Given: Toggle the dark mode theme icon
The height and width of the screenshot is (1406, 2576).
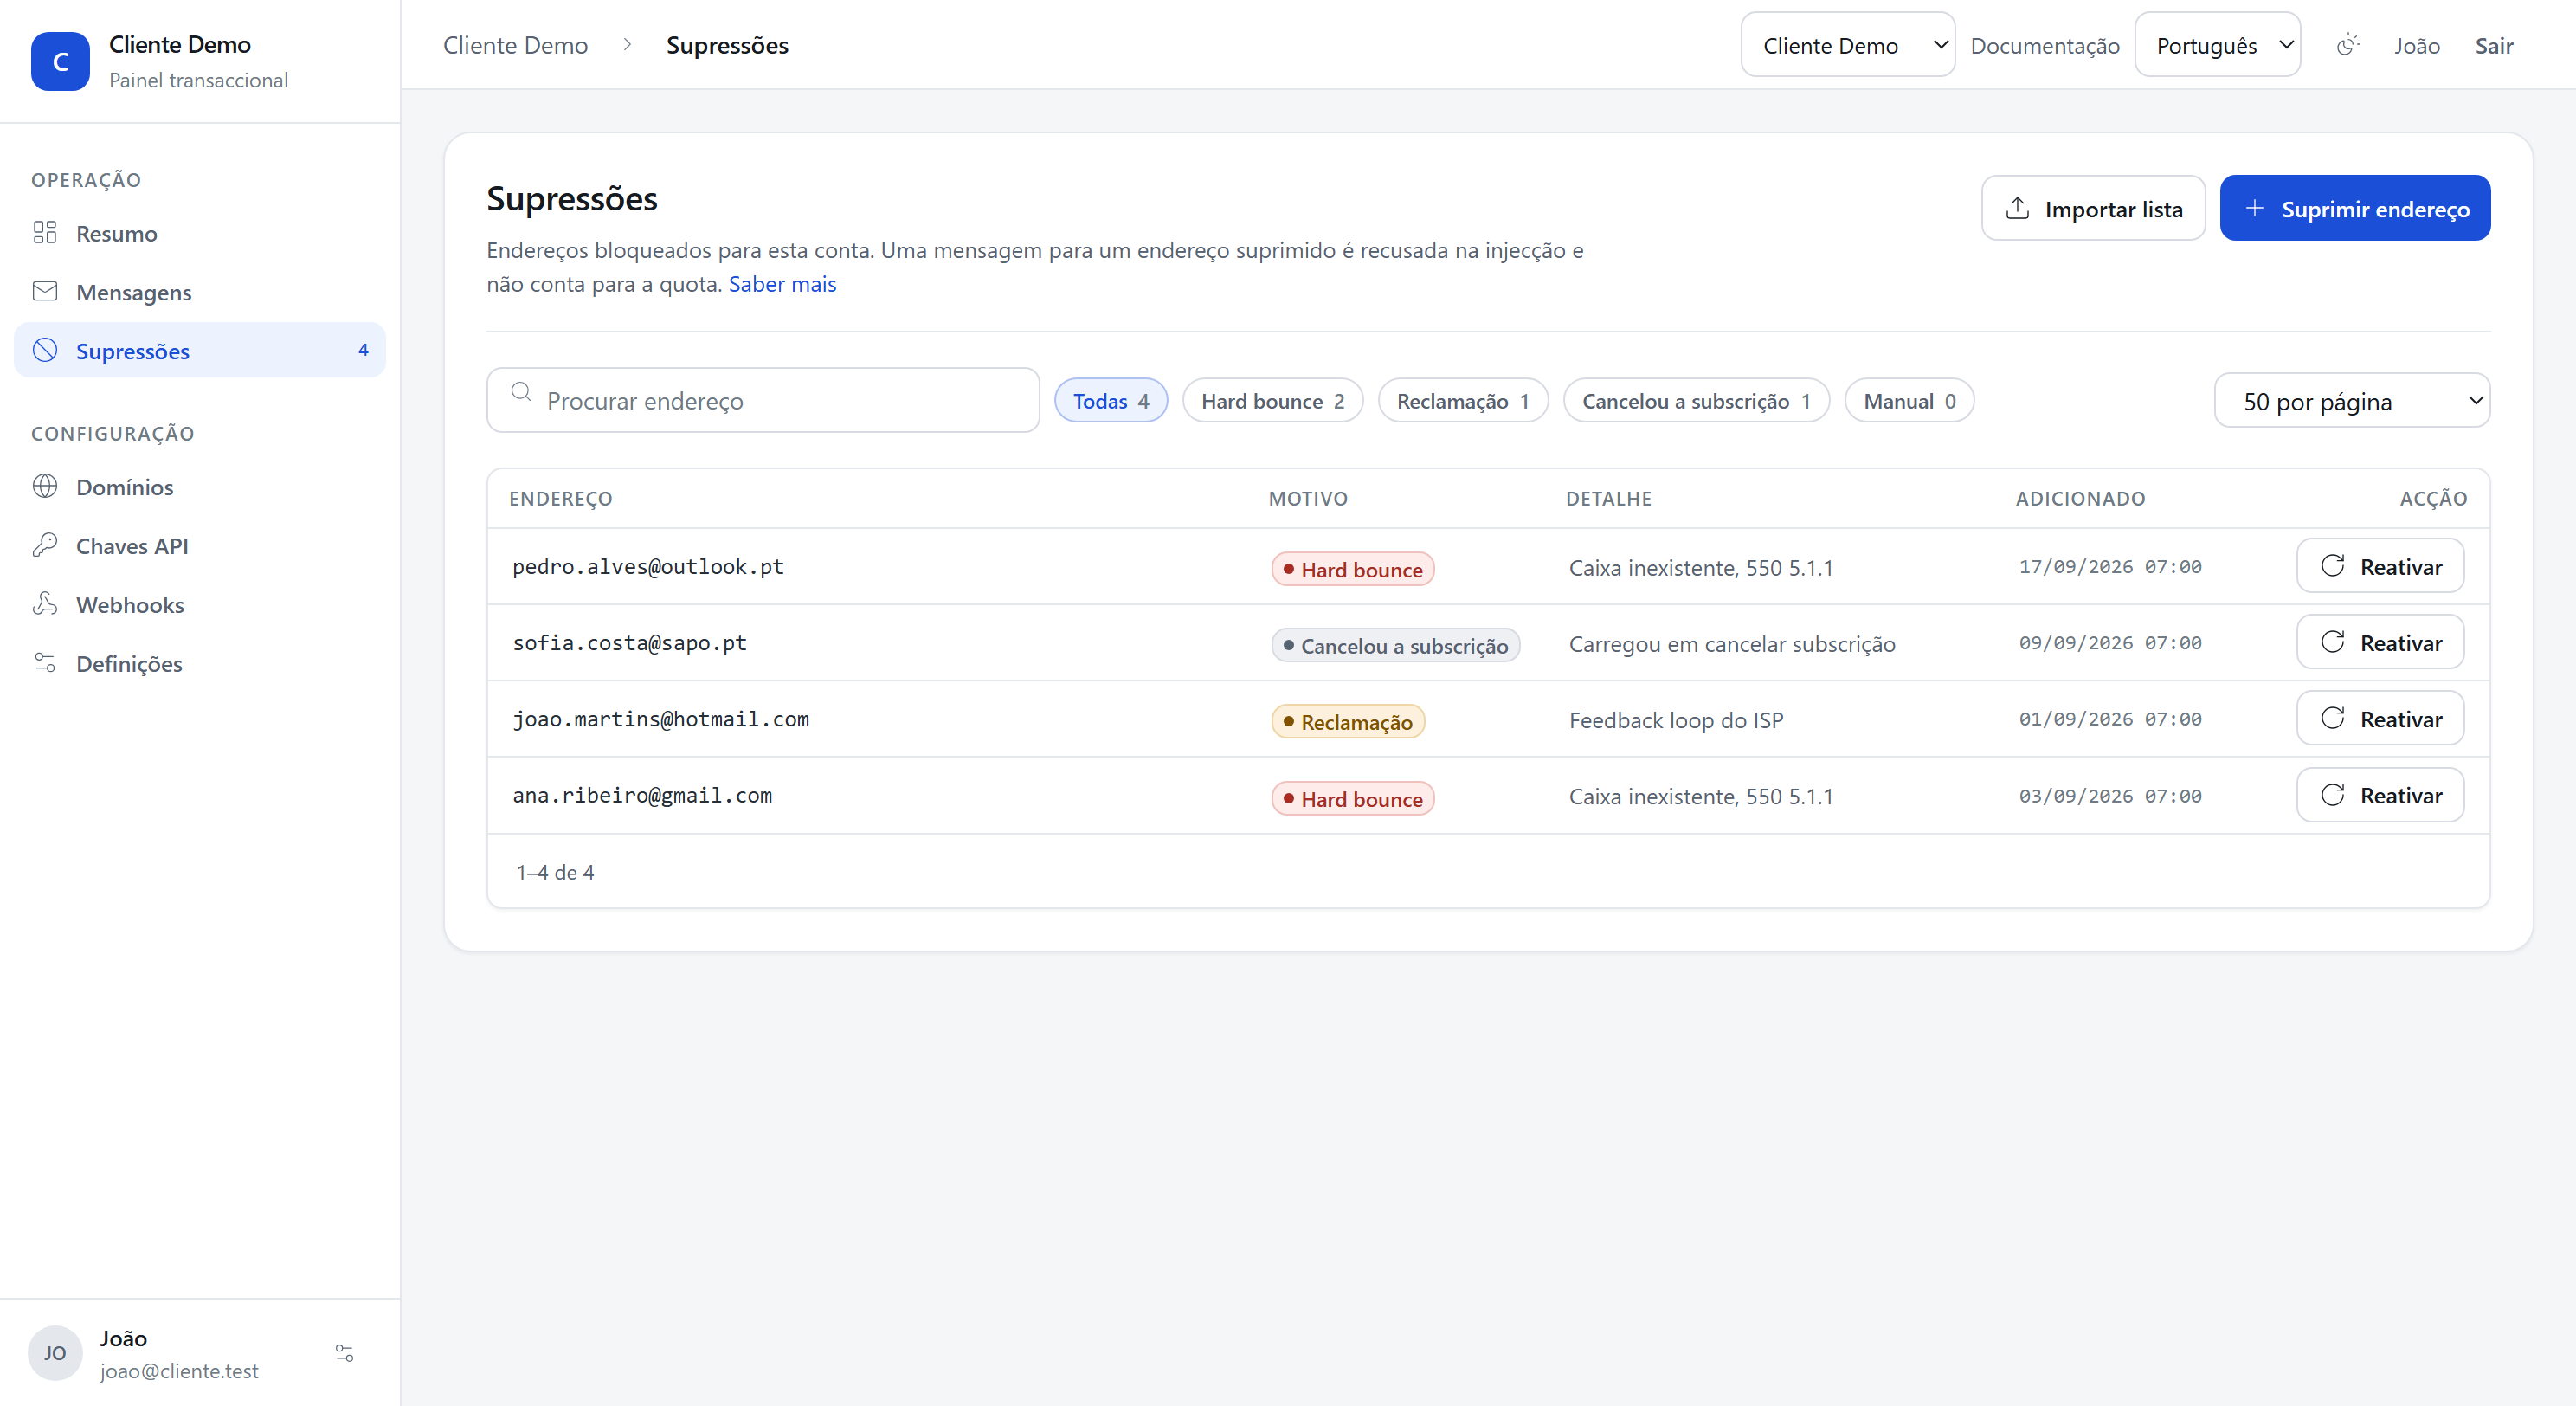Looking at the screenshot, I should click(x=2348, y=45).
